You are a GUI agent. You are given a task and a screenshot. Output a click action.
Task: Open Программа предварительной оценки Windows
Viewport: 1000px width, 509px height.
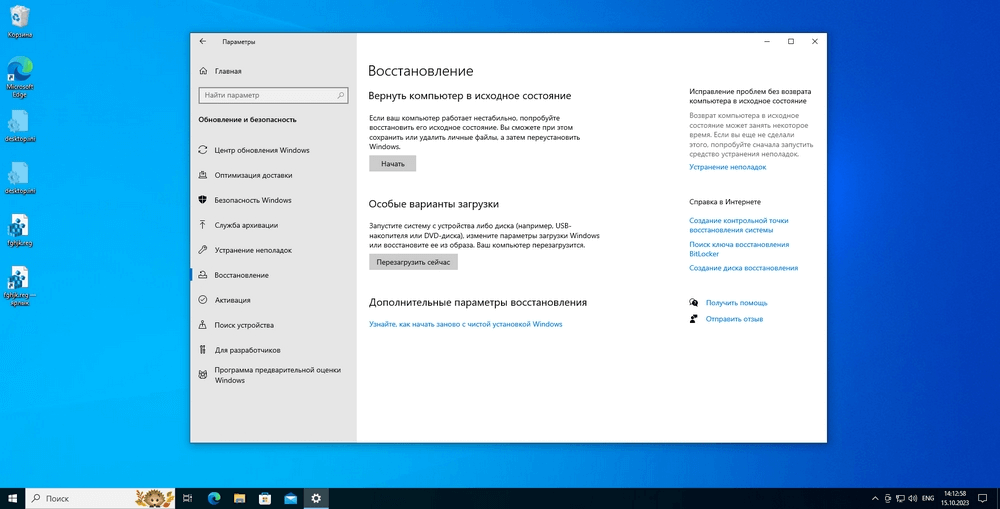[277, 375]
